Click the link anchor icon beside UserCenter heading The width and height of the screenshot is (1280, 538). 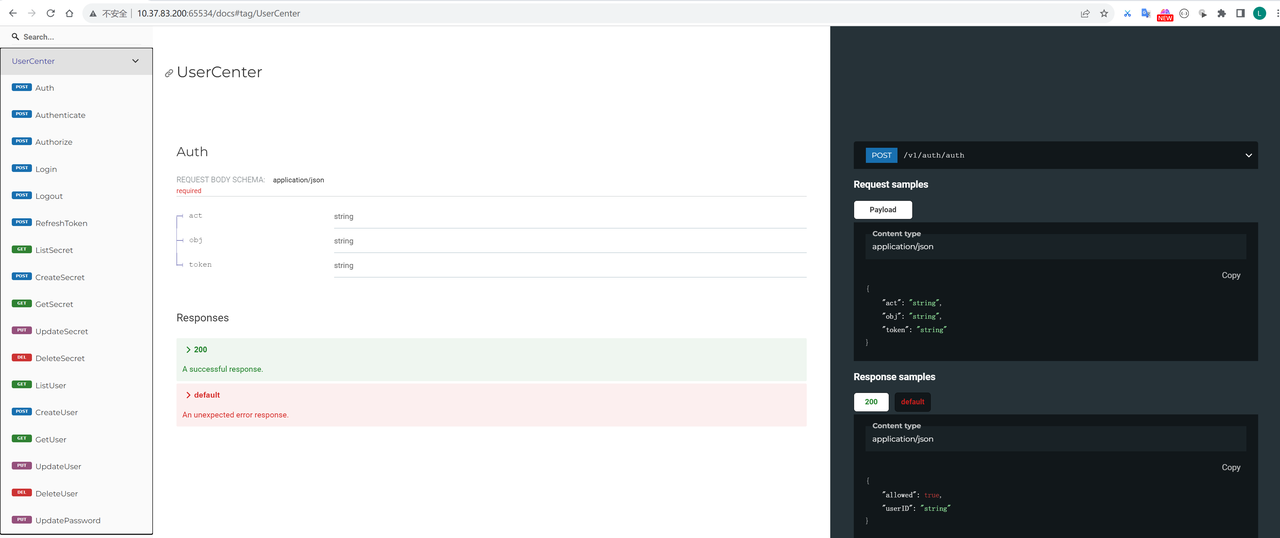click(x=169, y=73)
